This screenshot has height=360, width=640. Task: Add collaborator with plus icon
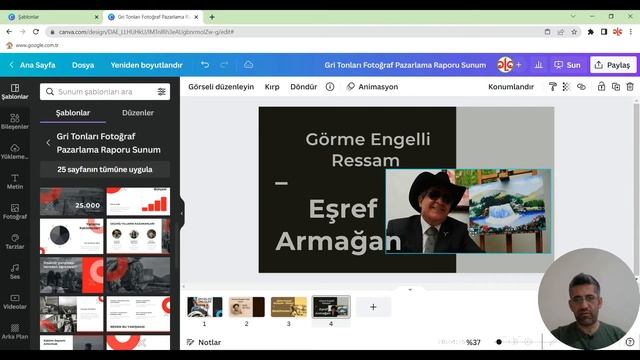coord(519,65)
